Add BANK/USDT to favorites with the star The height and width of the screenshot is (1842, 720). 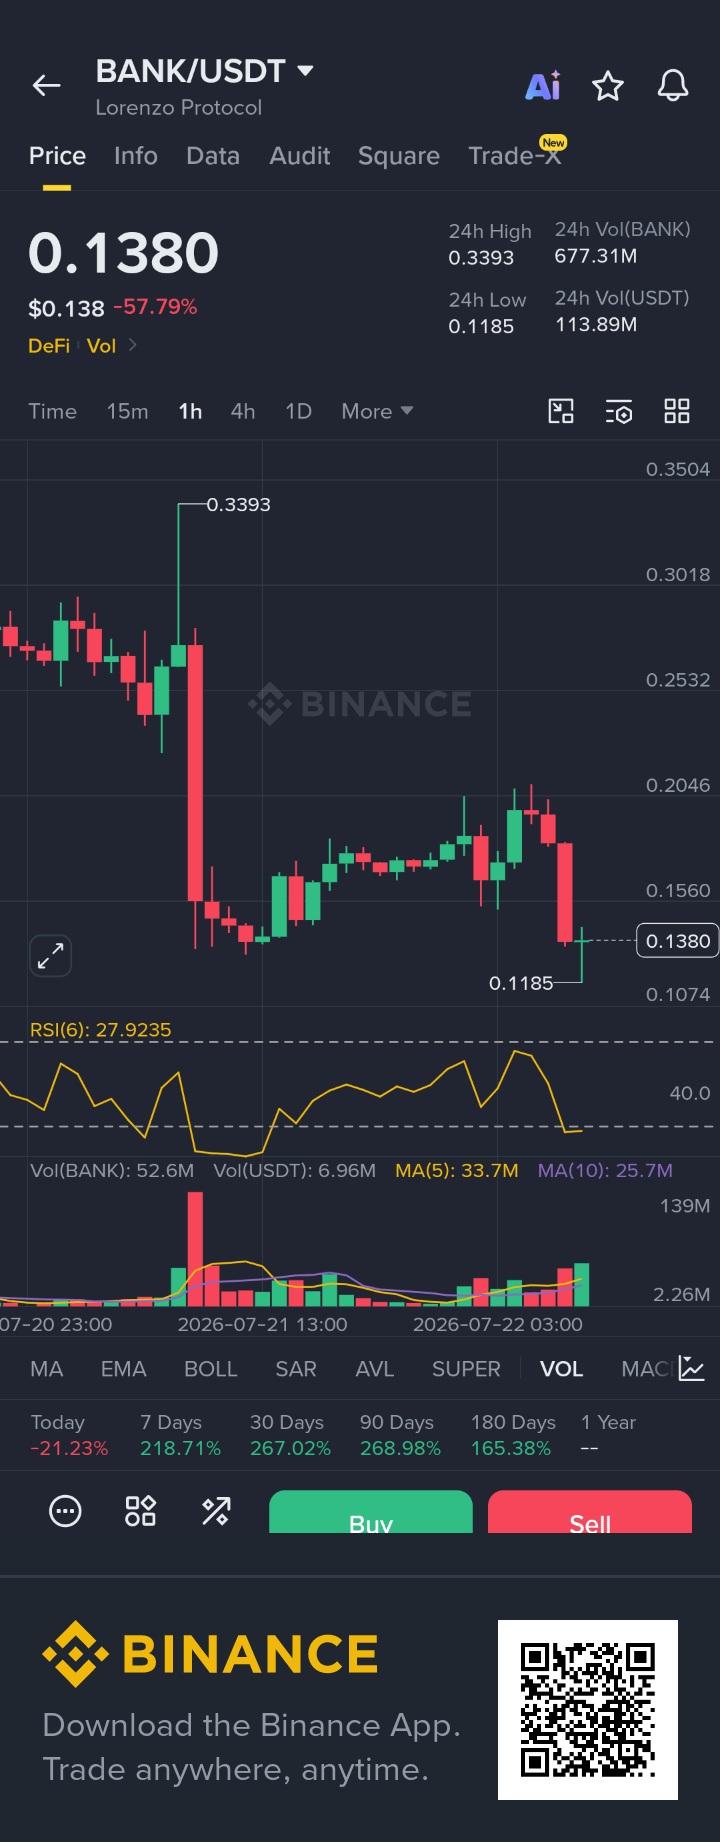click(x=608, y=86)
